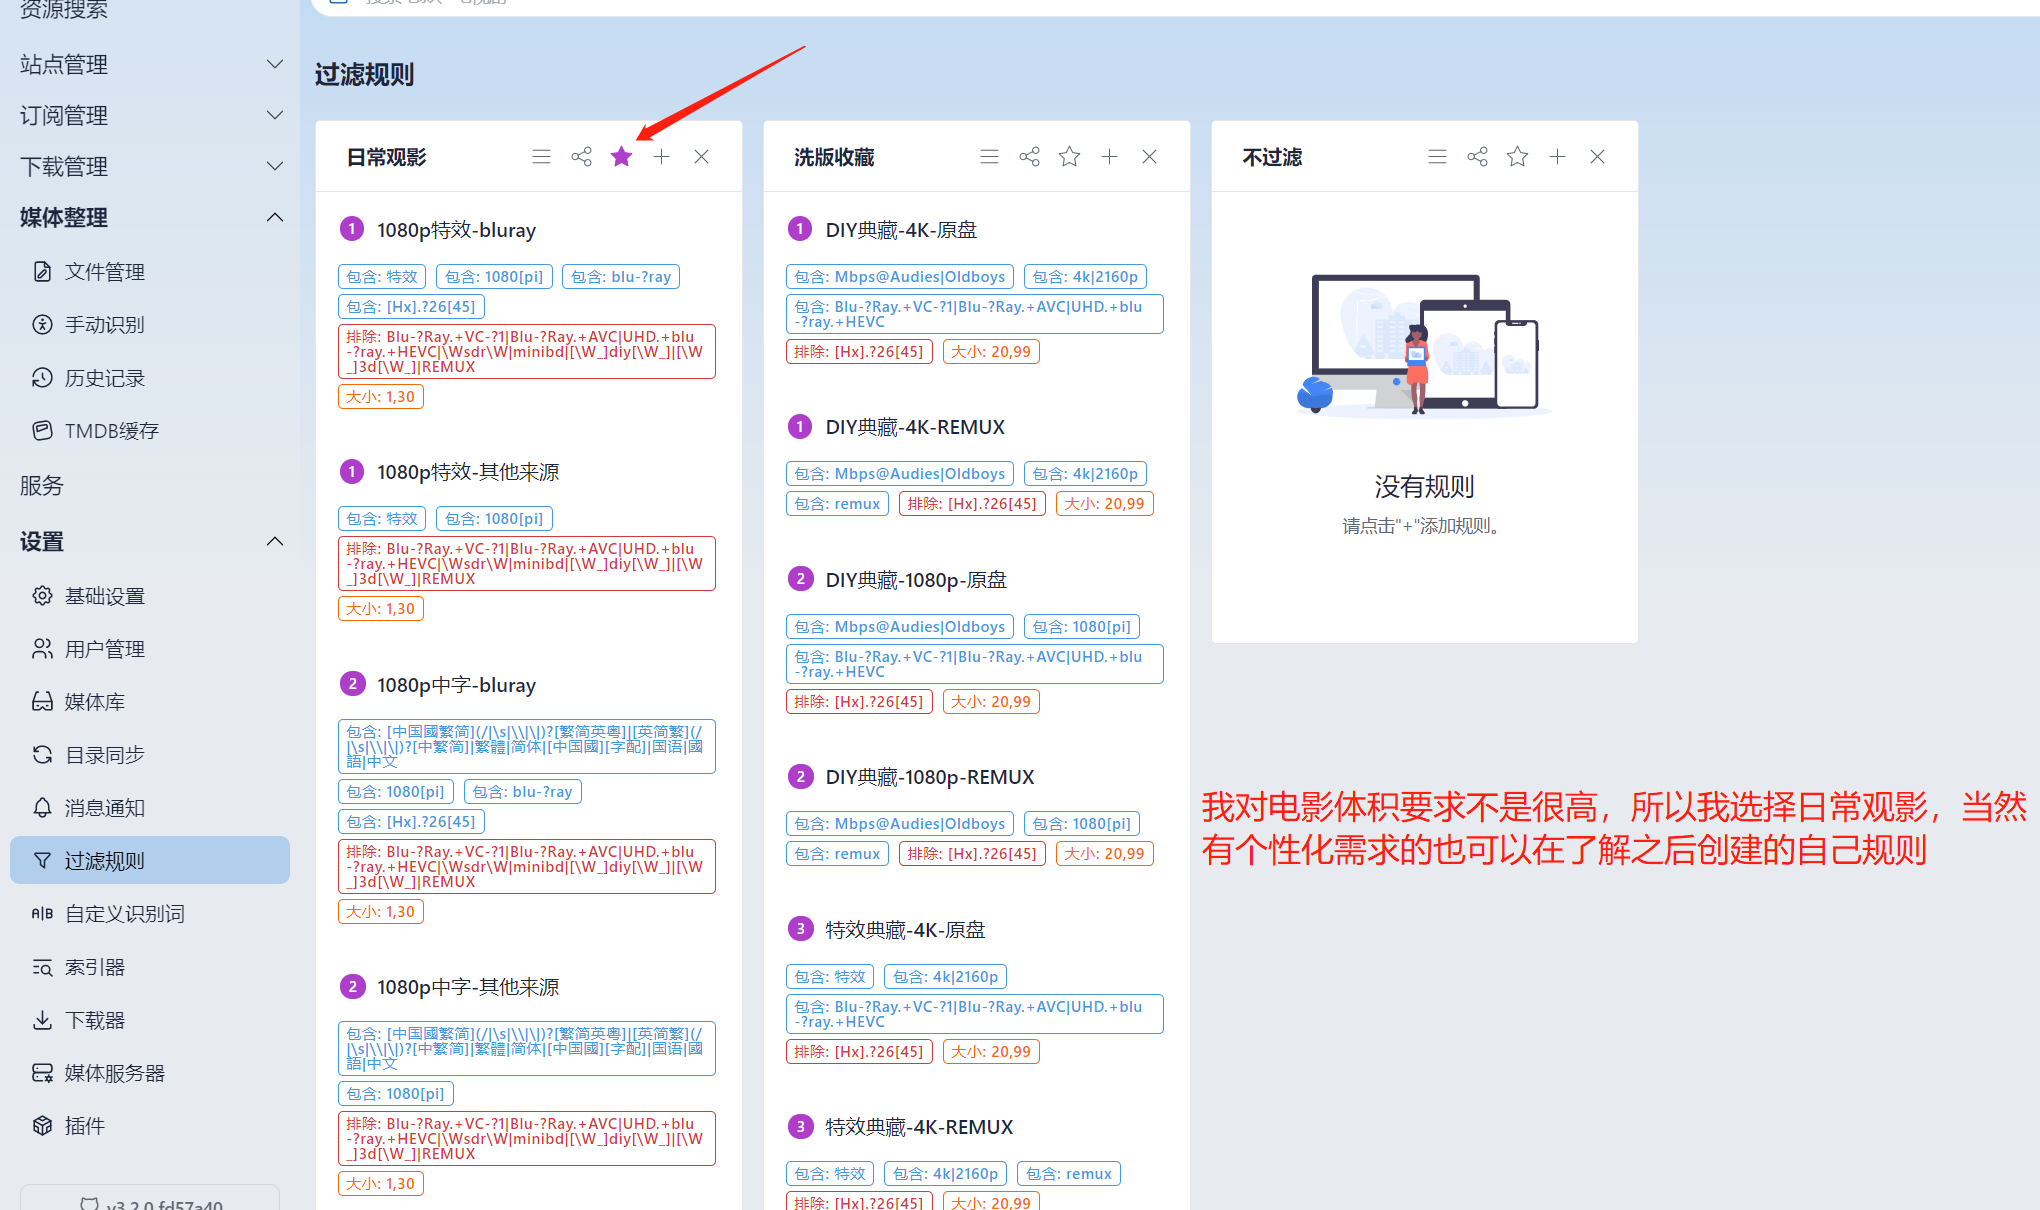Open 消息通知 in the sidebar
2040x1210 pixels.
pyautogui.click(x=150, y=808)
